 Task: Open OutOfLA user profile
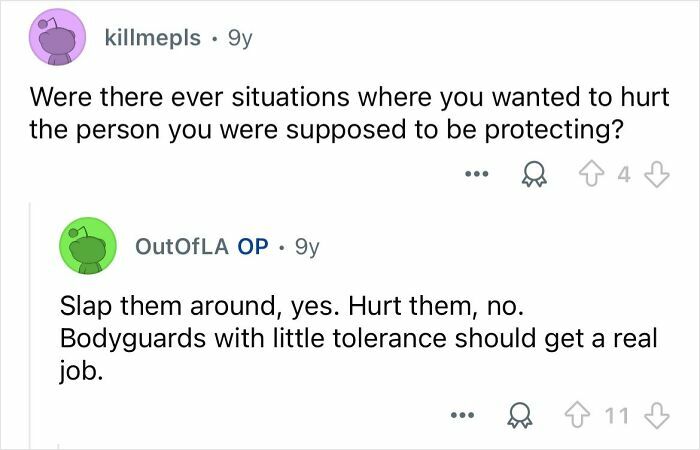pyautogui.click(x=182, y=246)
